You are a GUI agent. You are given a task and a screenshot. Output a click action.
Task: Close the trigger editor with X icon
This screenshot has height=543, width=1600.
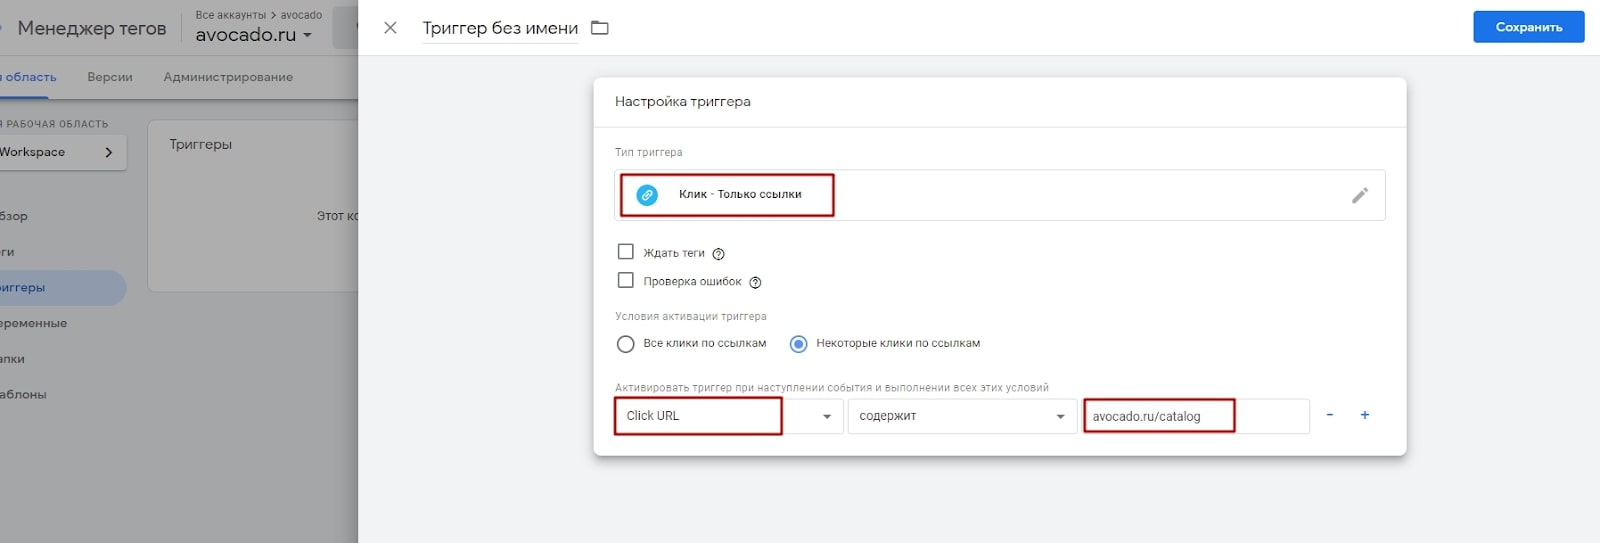[390, 28]
